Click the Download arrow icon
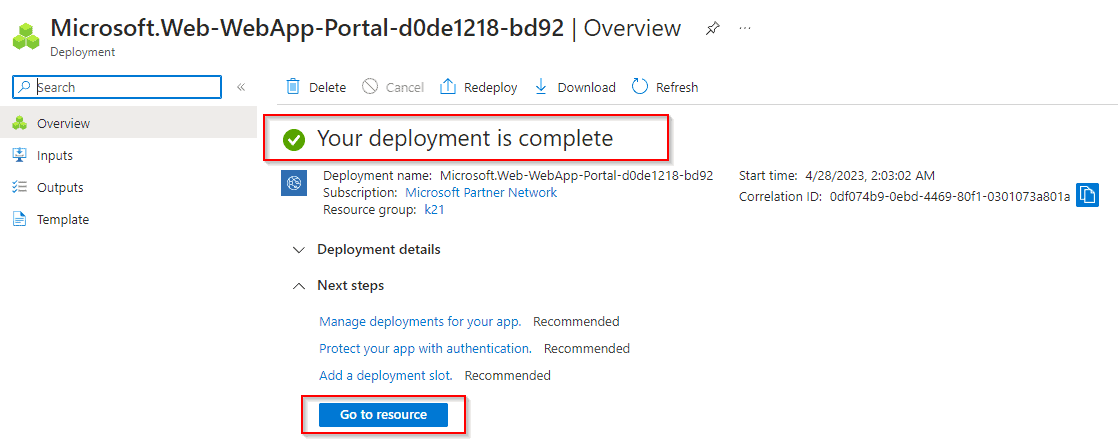 (x=541, y=87)
